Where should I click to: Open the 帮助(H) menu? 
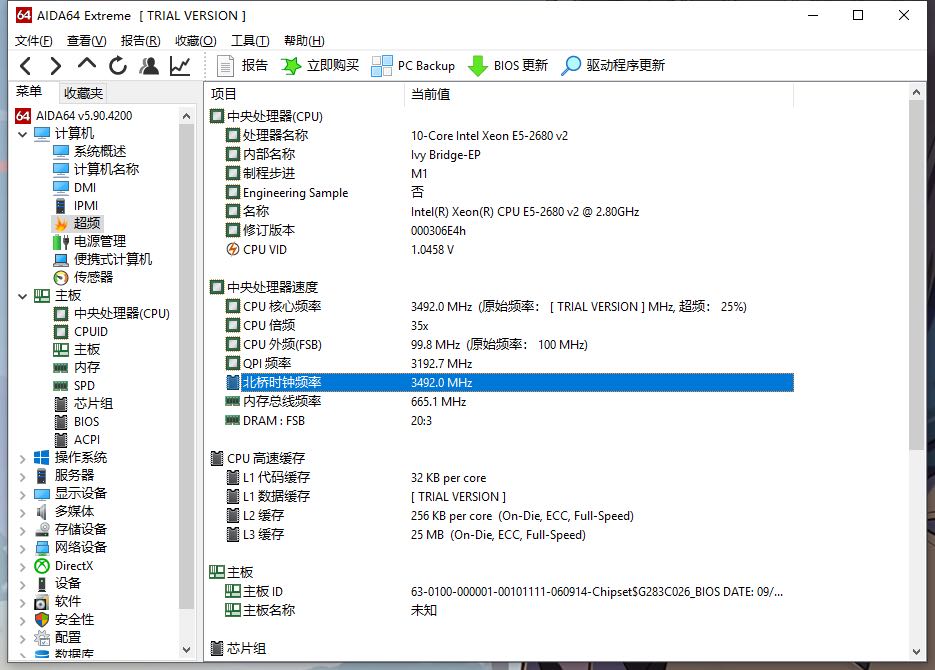pyautogui.click(x=304, y=41)
